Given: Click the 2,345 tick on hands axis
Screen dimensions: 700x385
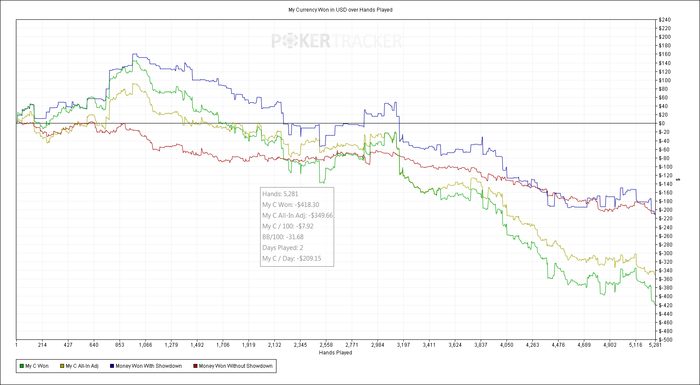Looking at the screenshot, I should click(x=300, y=345).
